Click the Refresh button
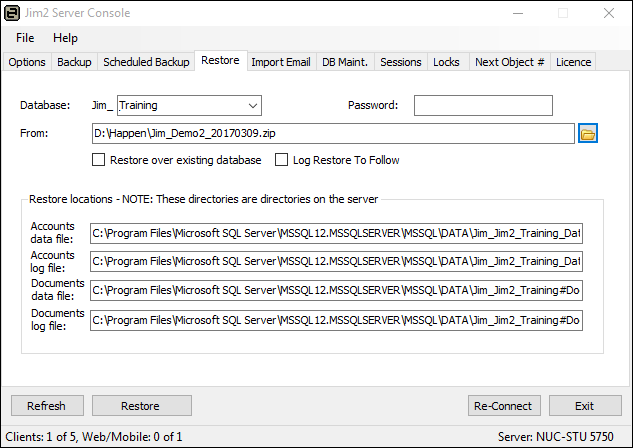 46,406
